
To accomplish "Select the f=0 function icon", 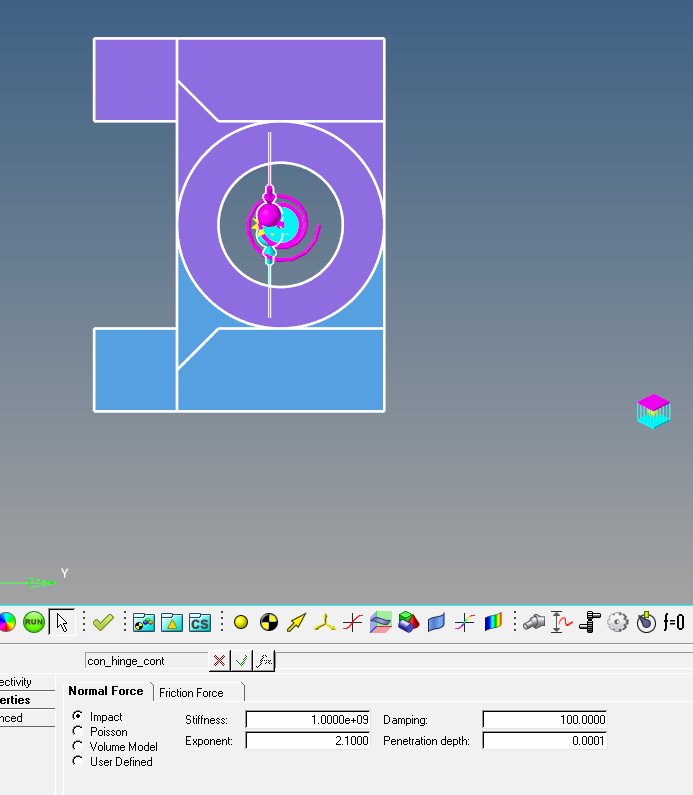I will [674, 622].
